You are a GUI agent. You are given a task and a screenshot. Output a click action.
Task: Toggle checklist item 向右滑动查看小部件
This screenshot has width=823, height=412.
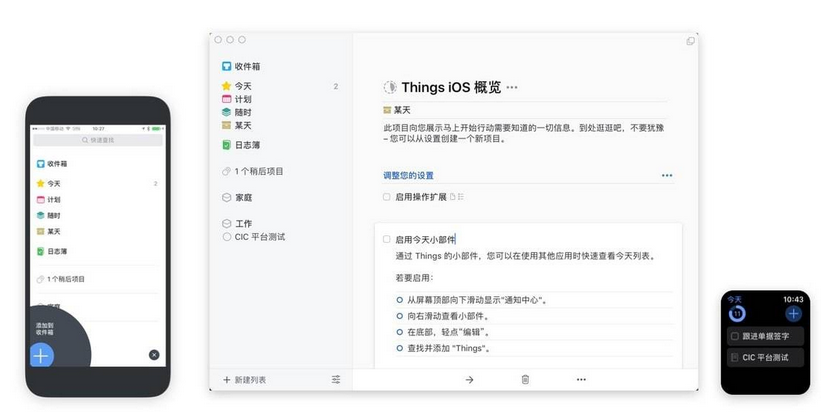[399, 316]
